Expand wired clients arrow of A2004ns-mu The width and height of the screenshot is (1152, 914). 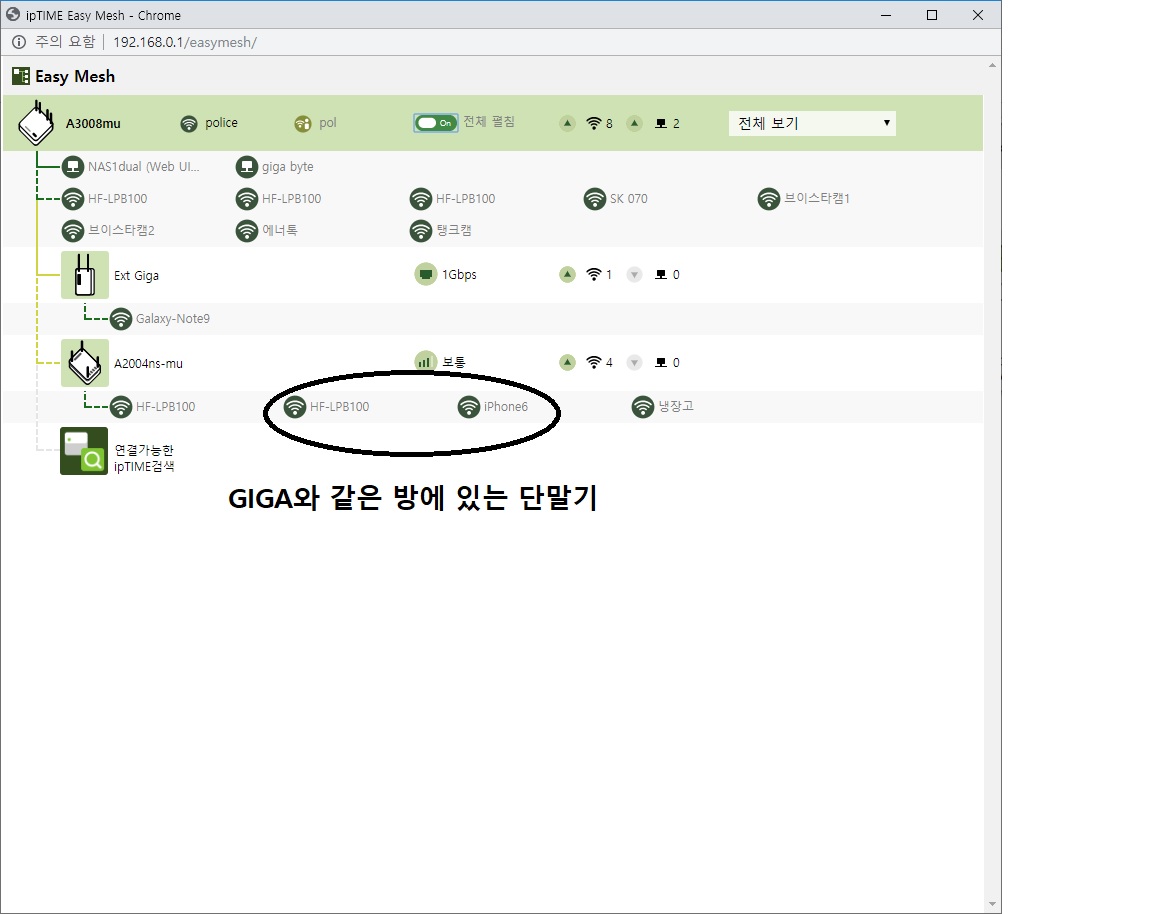pyautogui.click(x=635, y=362)
